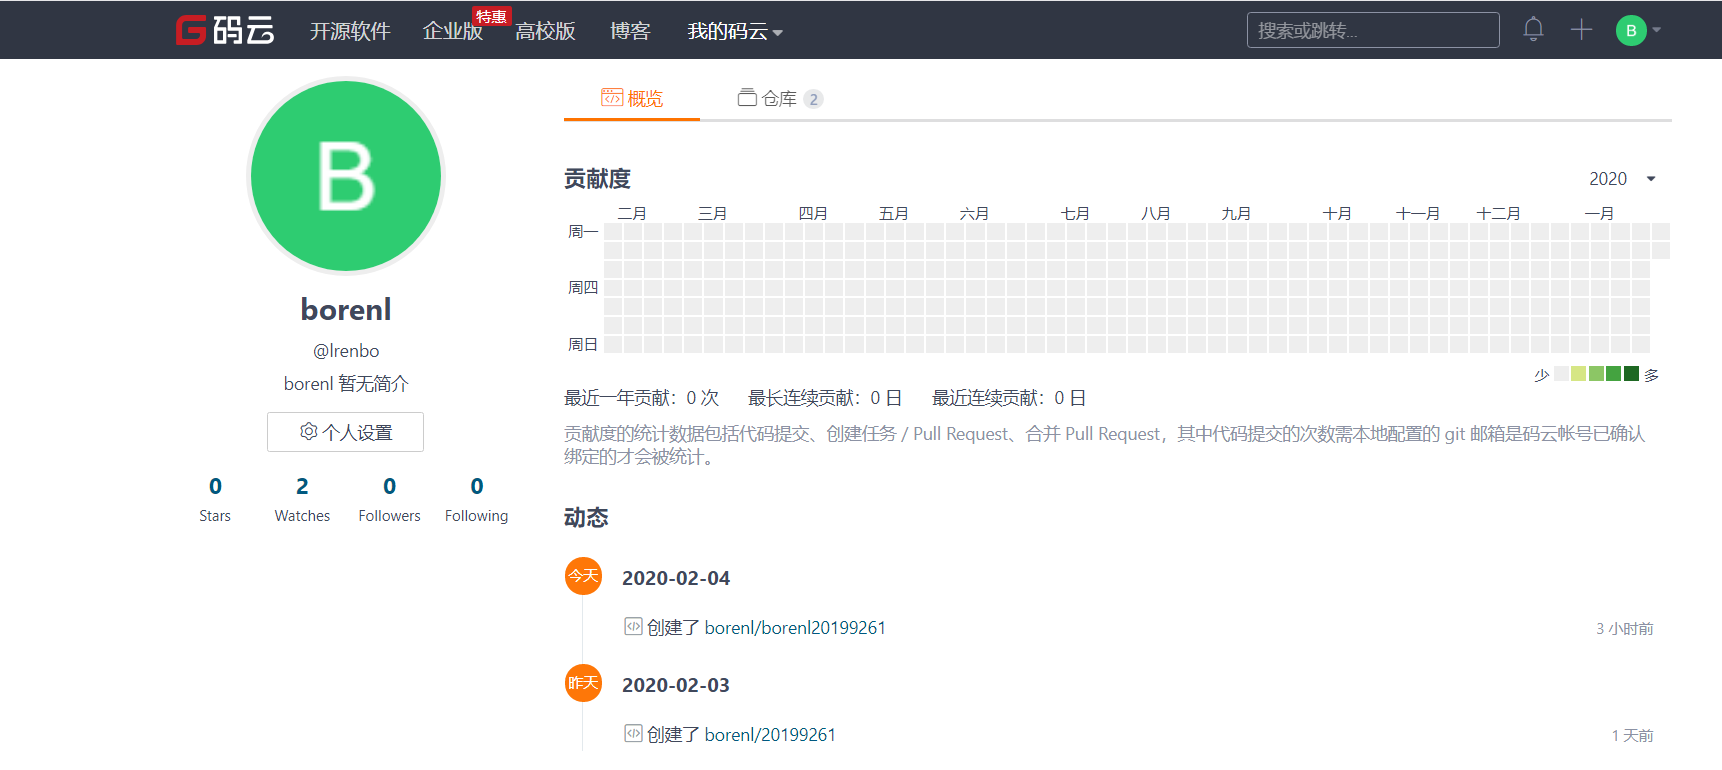Screen dimensions: 1722x770
Task: Click the darkest green legend swatch
Action: [x=1632, y=374]
